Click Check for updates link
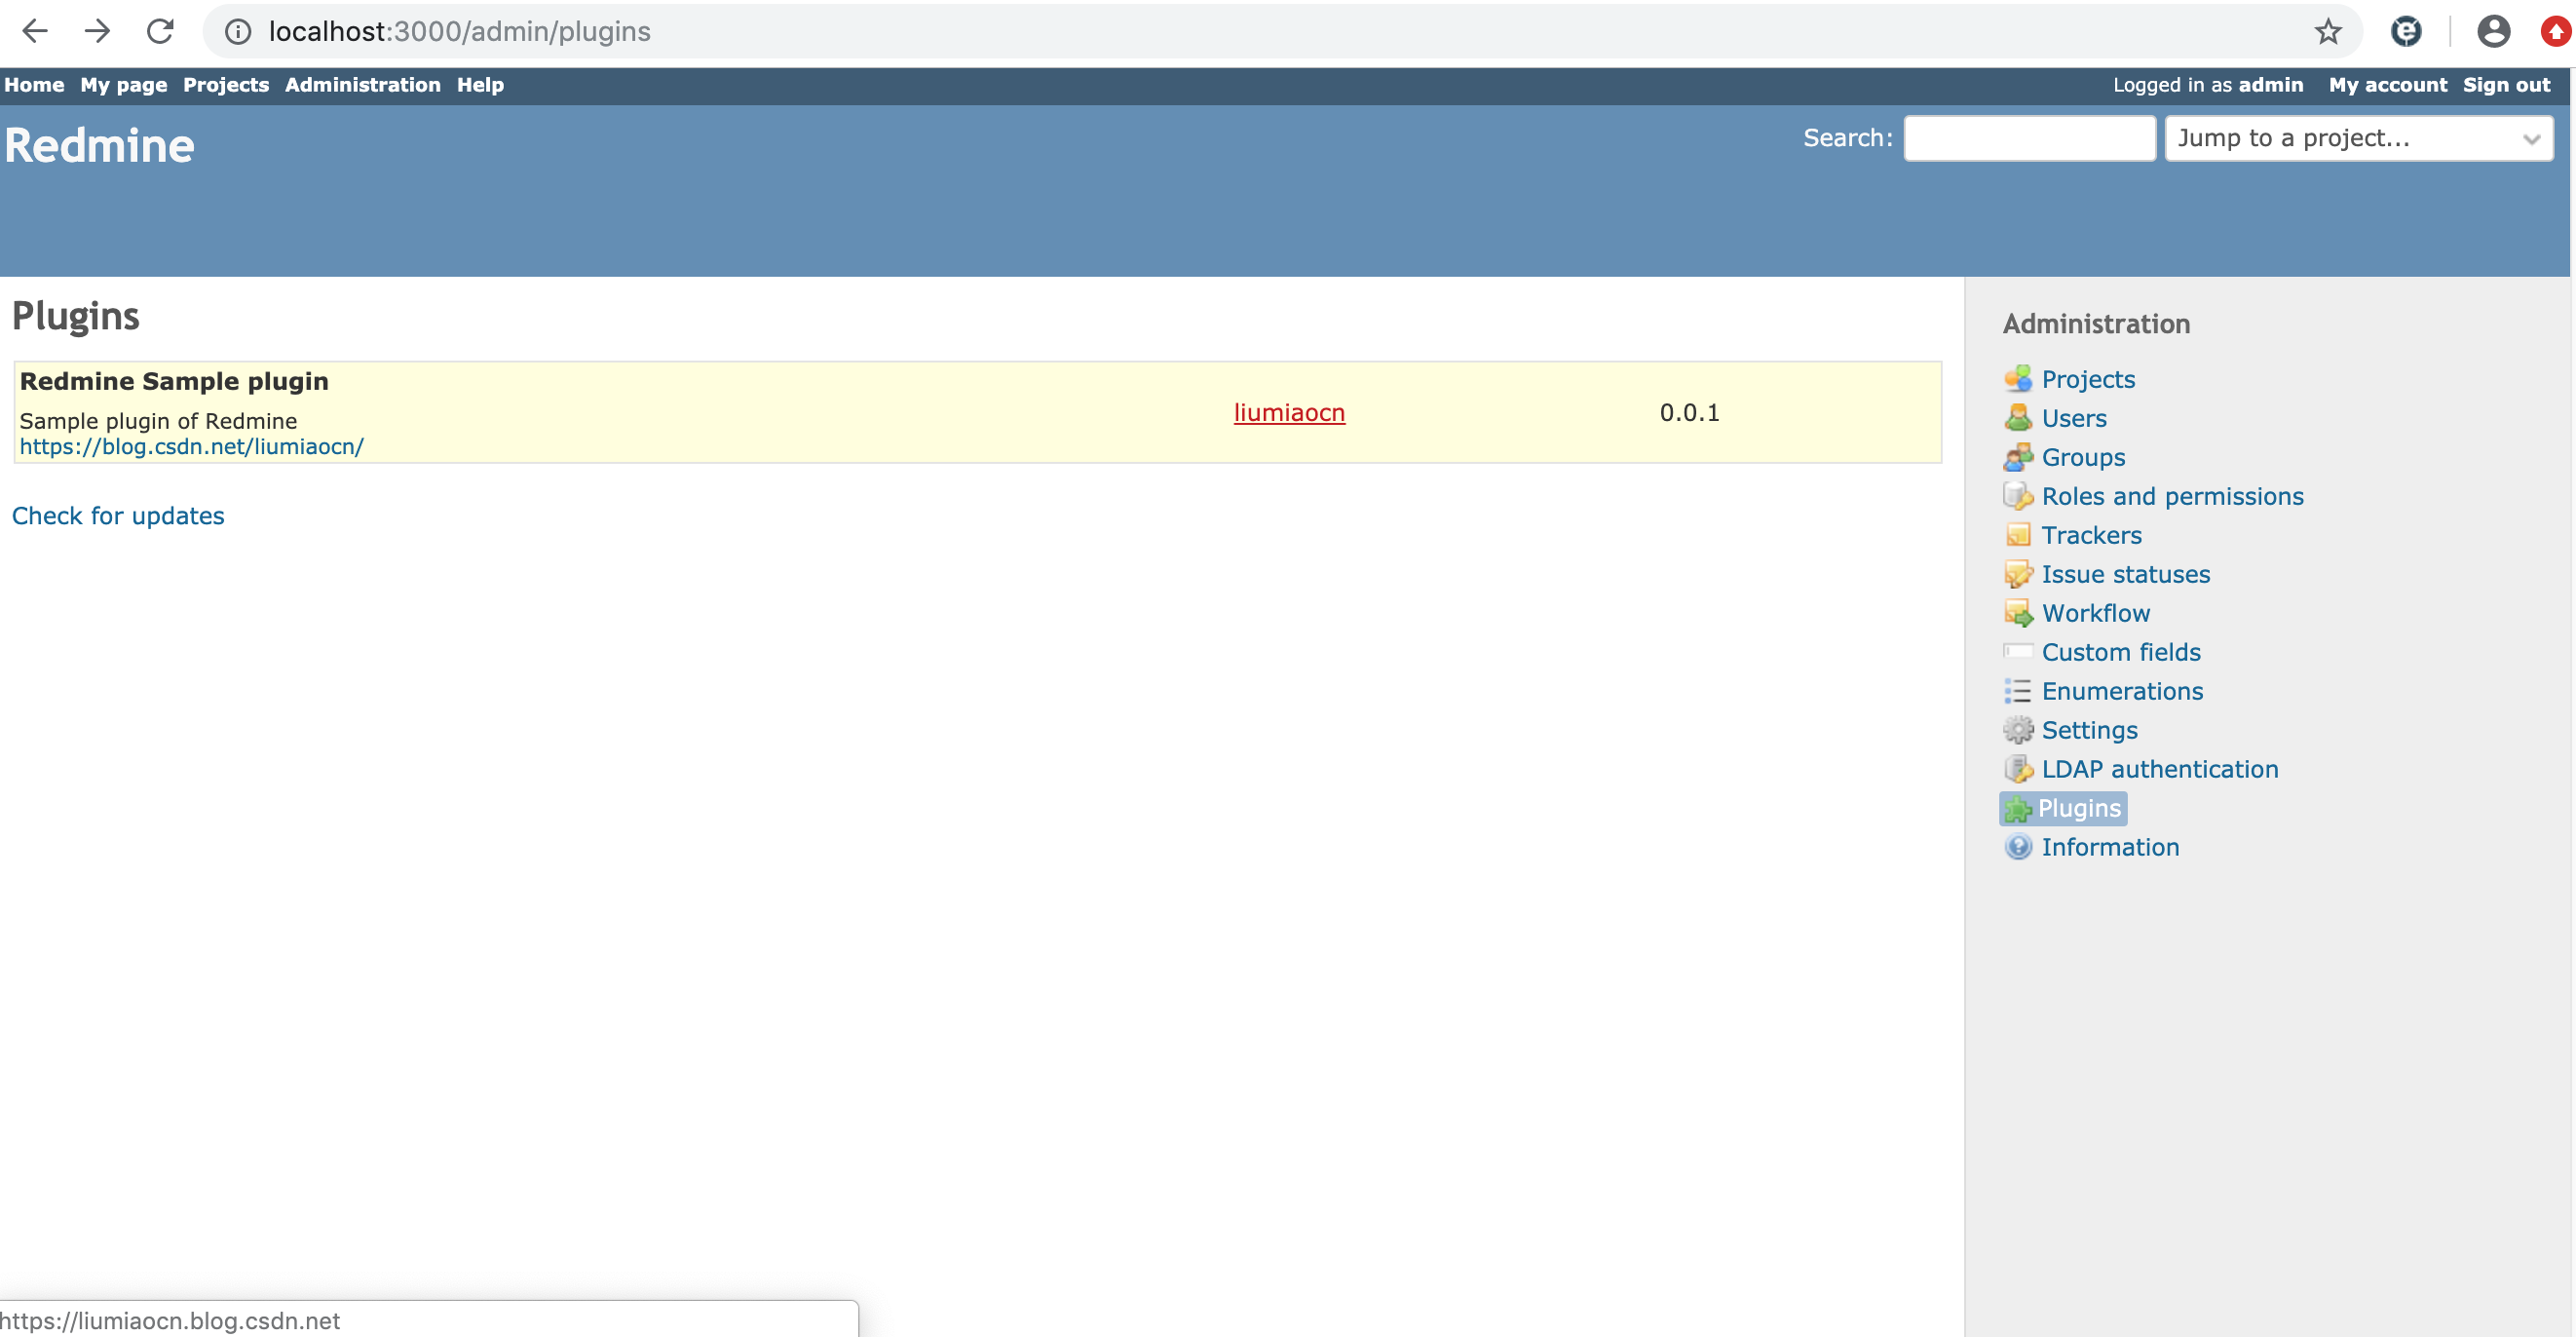The width and height of the screenshot is (2576, 1337). (118, 516)
